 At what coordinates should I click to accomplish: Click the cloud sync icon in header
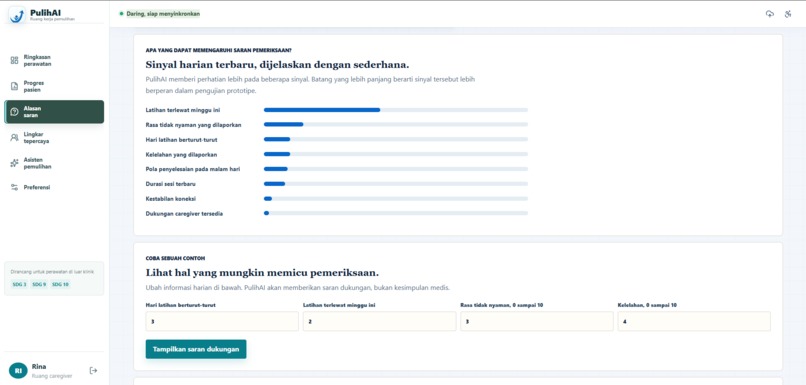770,14
